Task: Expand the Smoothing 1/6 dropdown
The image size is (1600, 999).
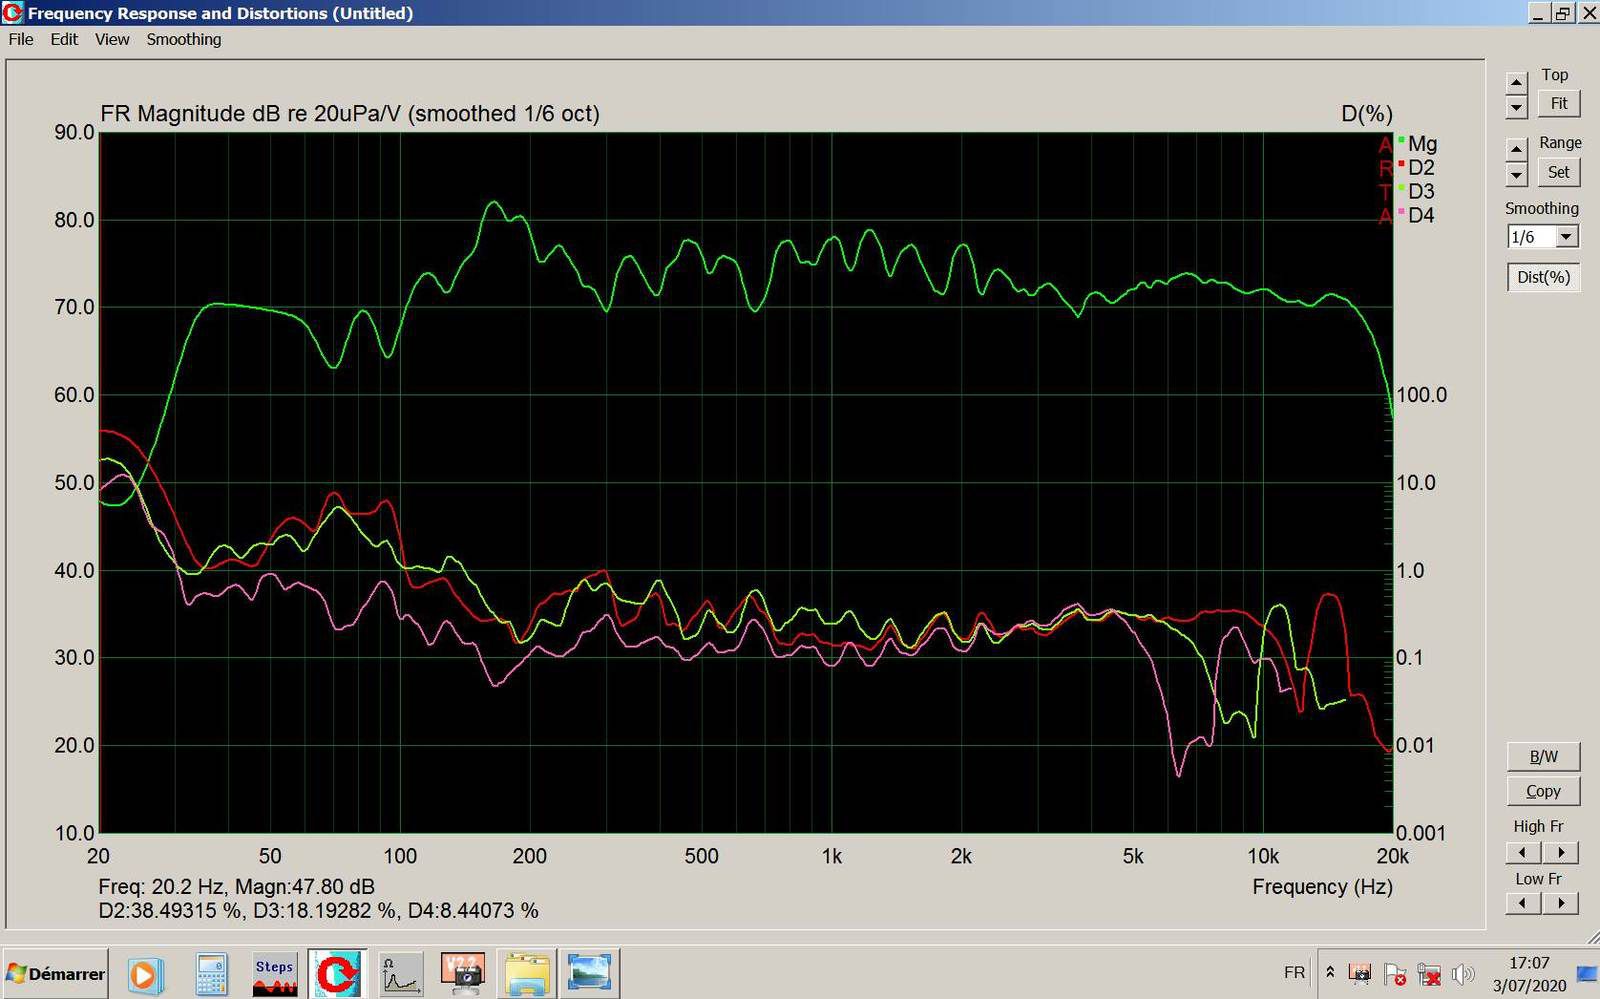Action: click(x=1567, y=237)
